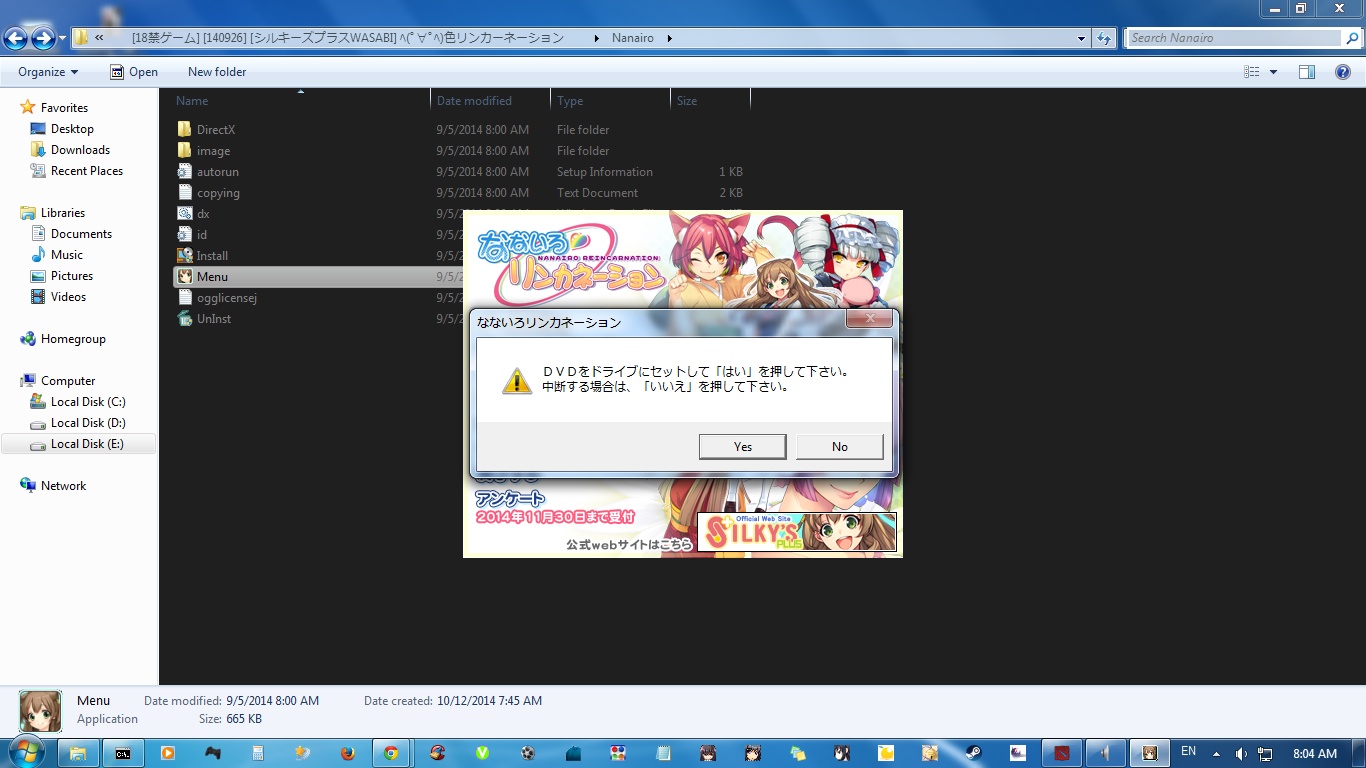1366x768 pixels.
Task: Open the Organize menu
Action: coord(48,72)
